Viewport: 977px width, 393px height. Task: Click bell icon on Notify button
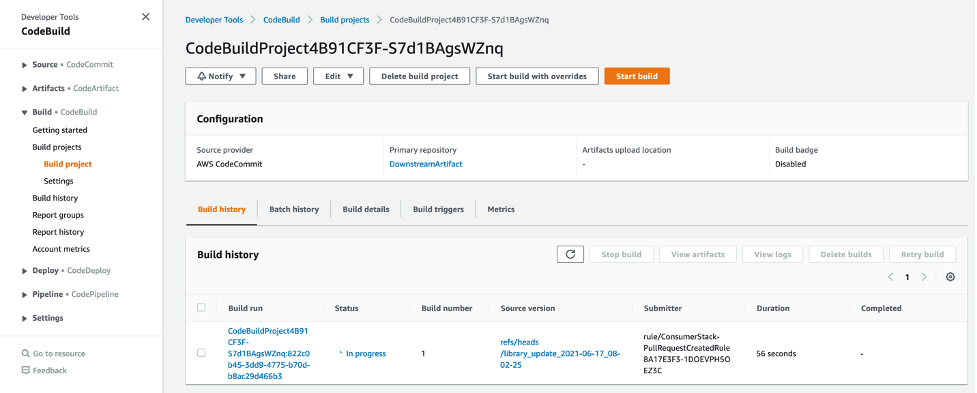(201, 76)
